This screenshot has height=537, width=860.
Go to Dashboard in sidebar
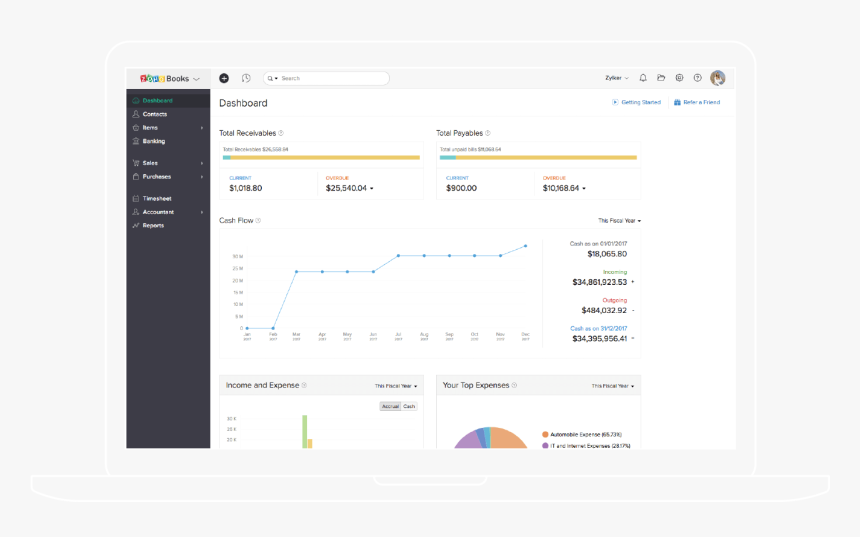(x=168, y=100)
